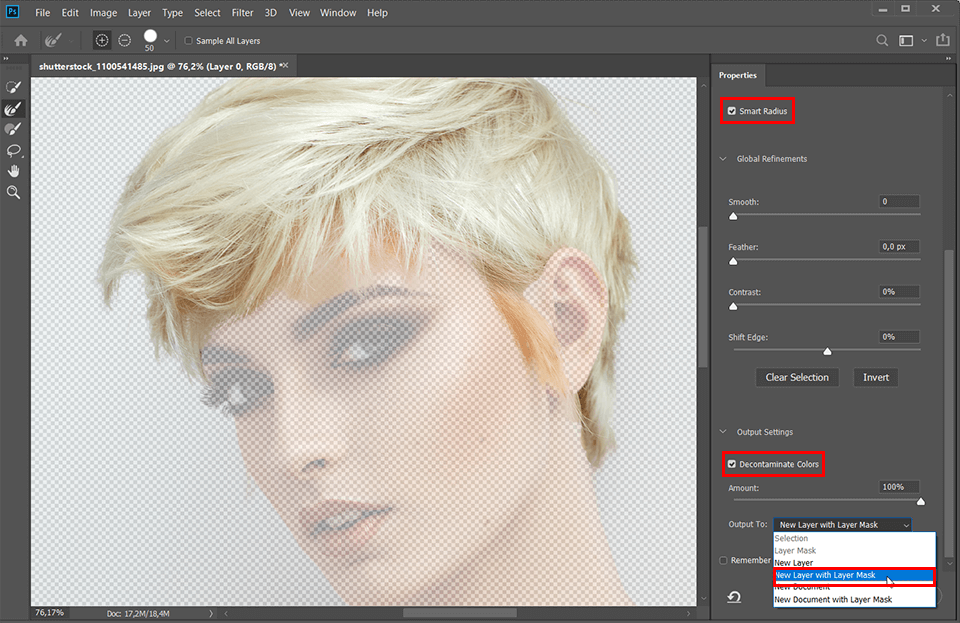Collapse the Global Refinements section
The image size is (960, 623).
tap(722, 158)
